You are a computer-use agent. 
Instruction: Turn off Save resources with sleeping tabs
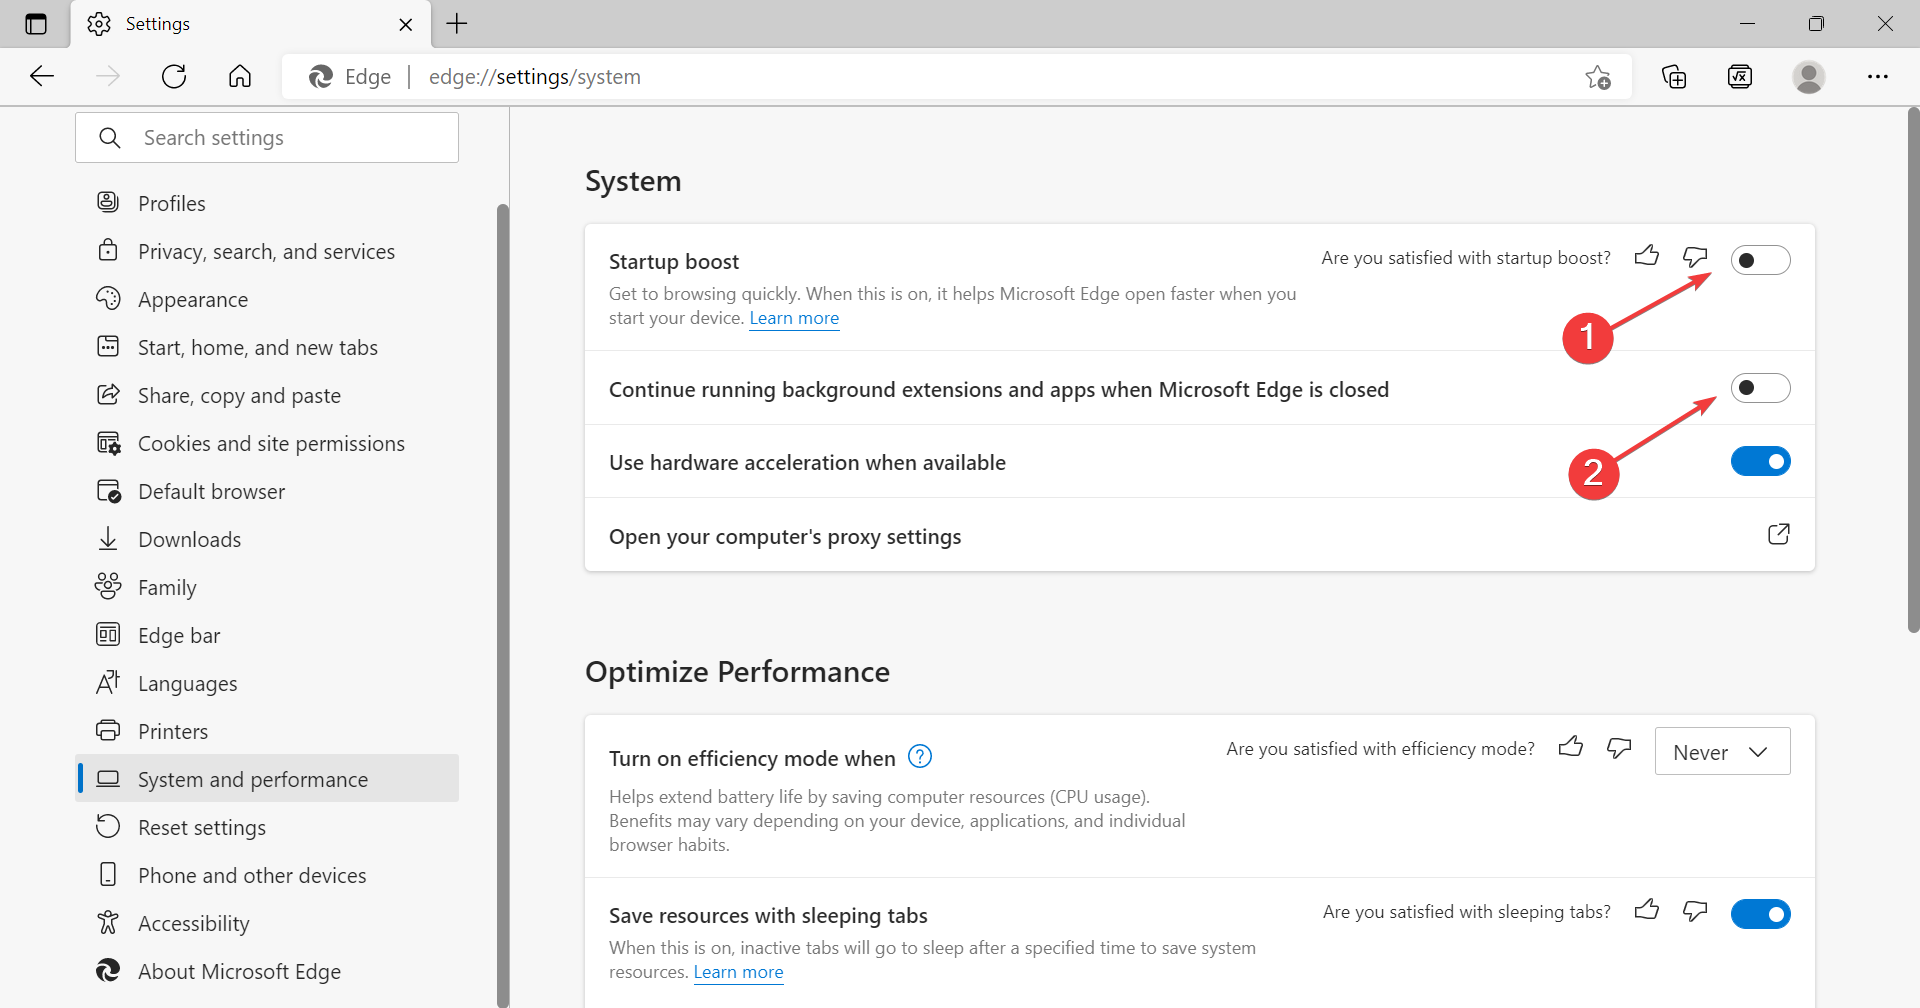[1760, 913]
